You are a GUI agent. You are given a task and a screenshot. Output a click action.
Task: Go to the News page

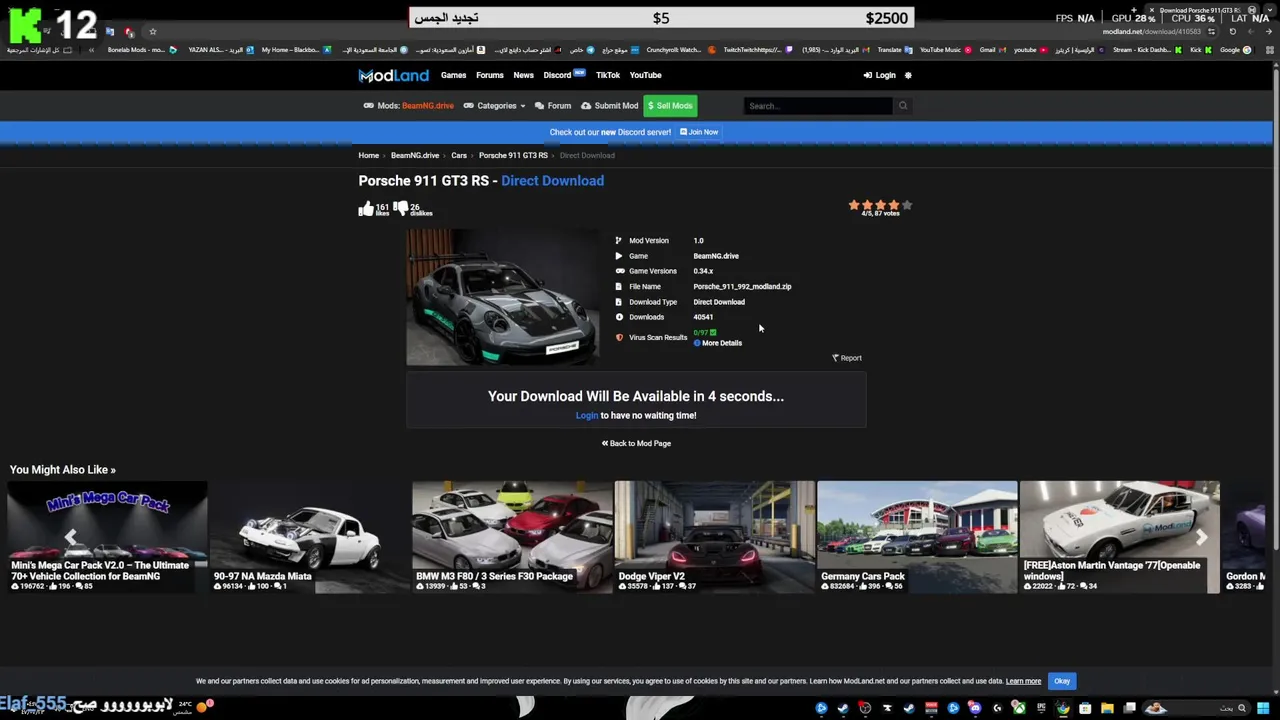point(523,75)
